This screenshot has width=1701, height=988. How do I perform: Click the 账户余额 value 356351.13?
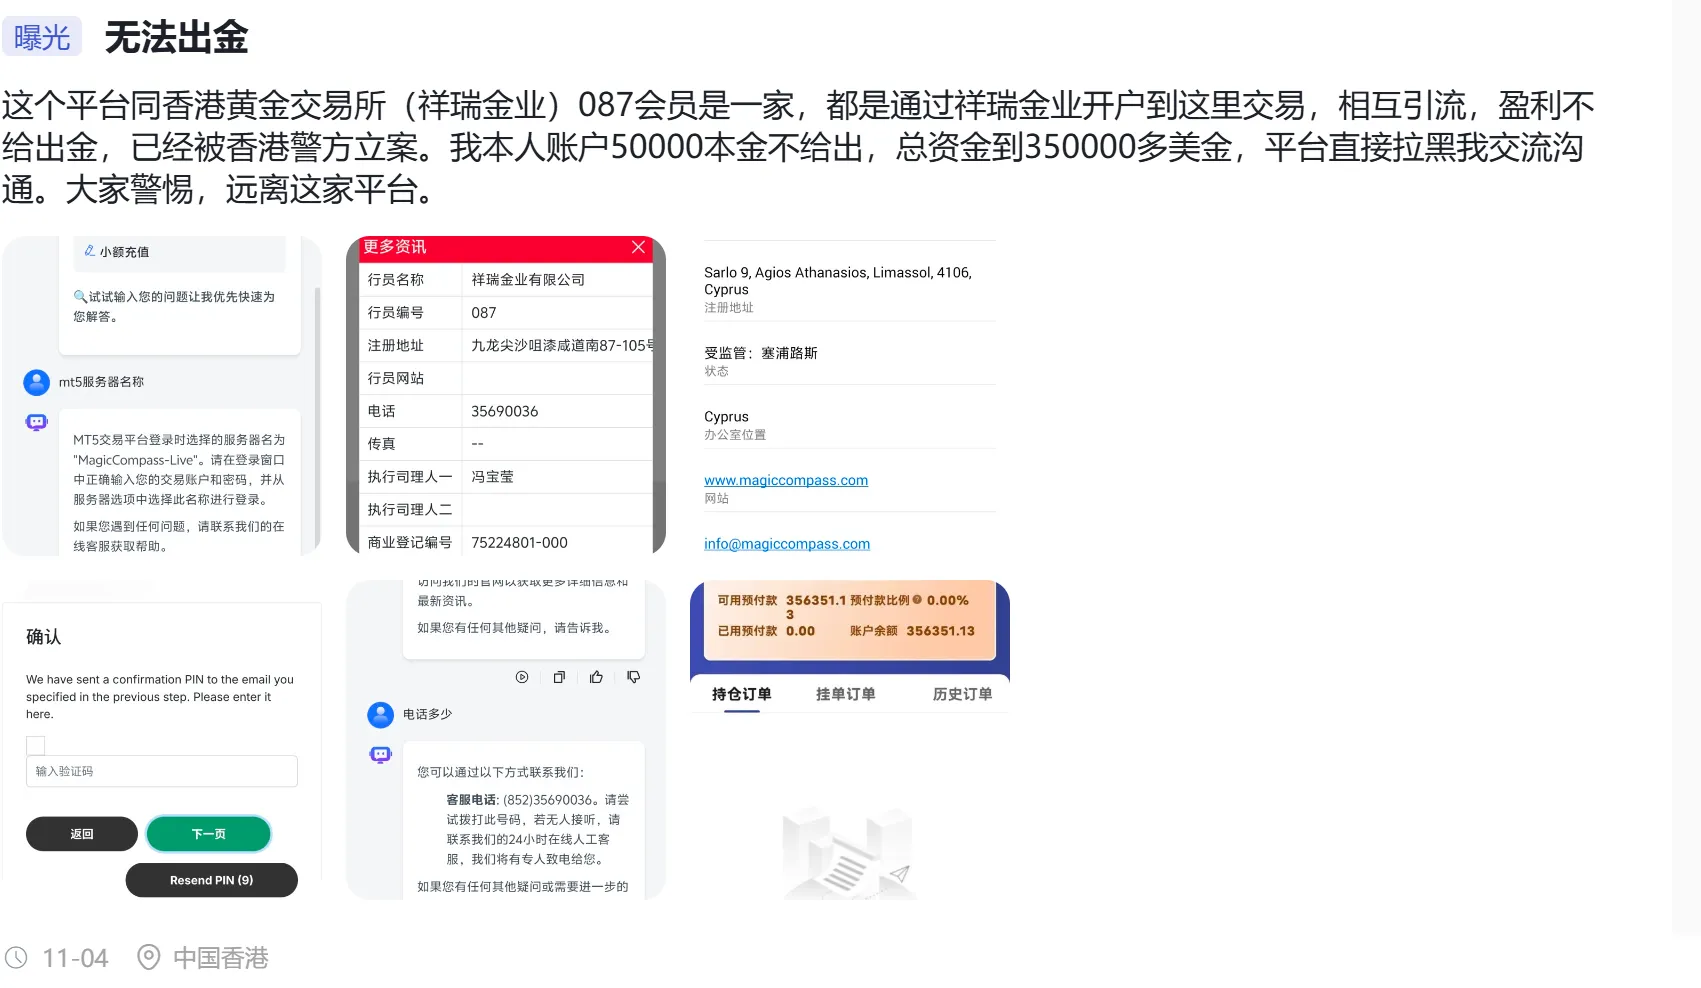coord(941,631)
